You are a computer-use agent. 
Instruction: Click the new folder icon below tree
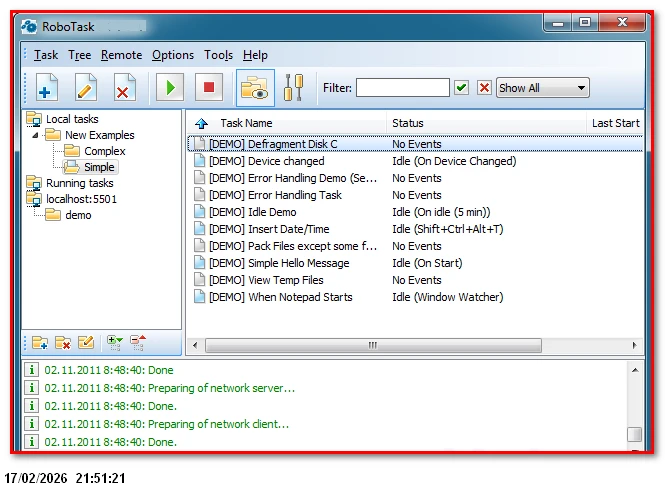[x=40, y=343]
